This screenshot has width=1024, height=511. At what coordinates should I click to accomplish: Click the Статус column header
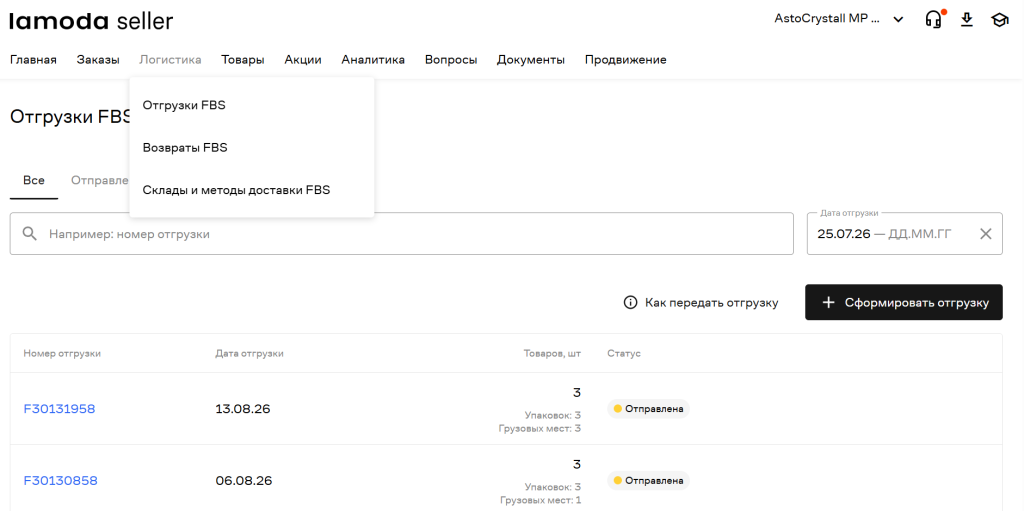click(x=624, y=354)
